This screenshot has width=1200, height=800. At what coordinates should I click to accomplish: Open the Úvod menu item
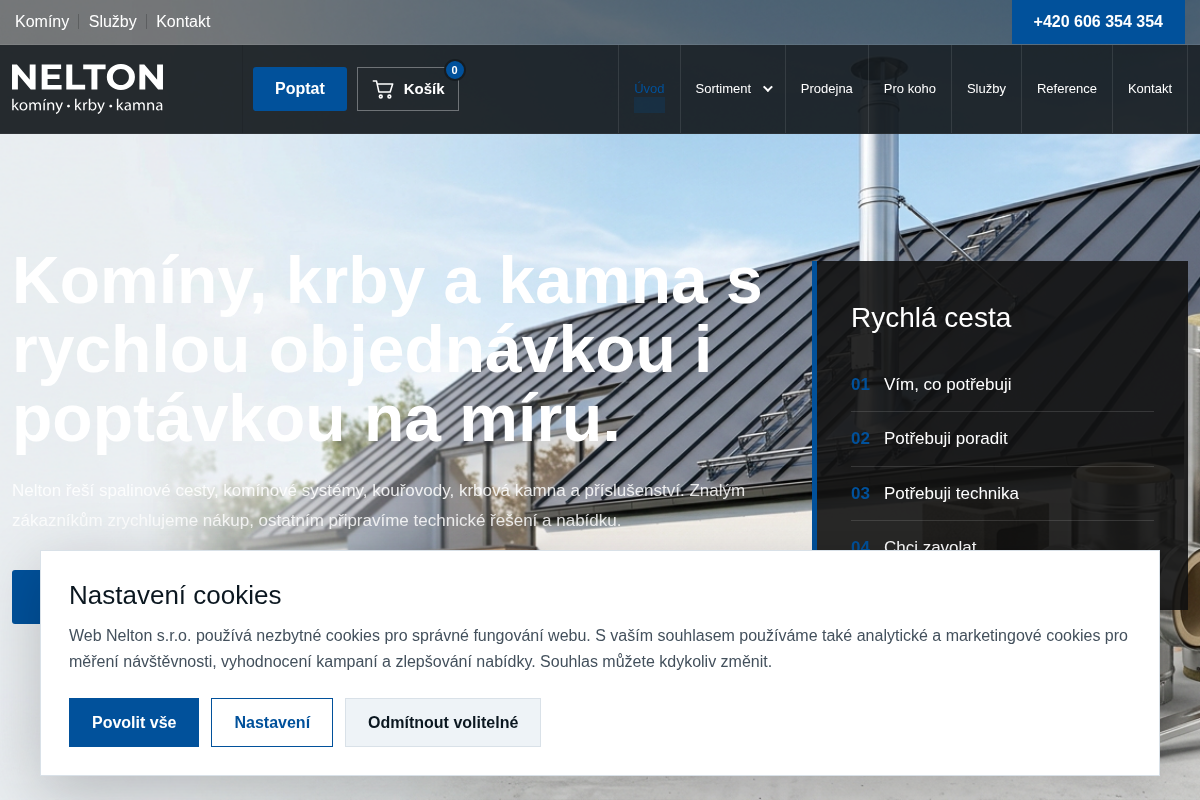pos(649,89)
